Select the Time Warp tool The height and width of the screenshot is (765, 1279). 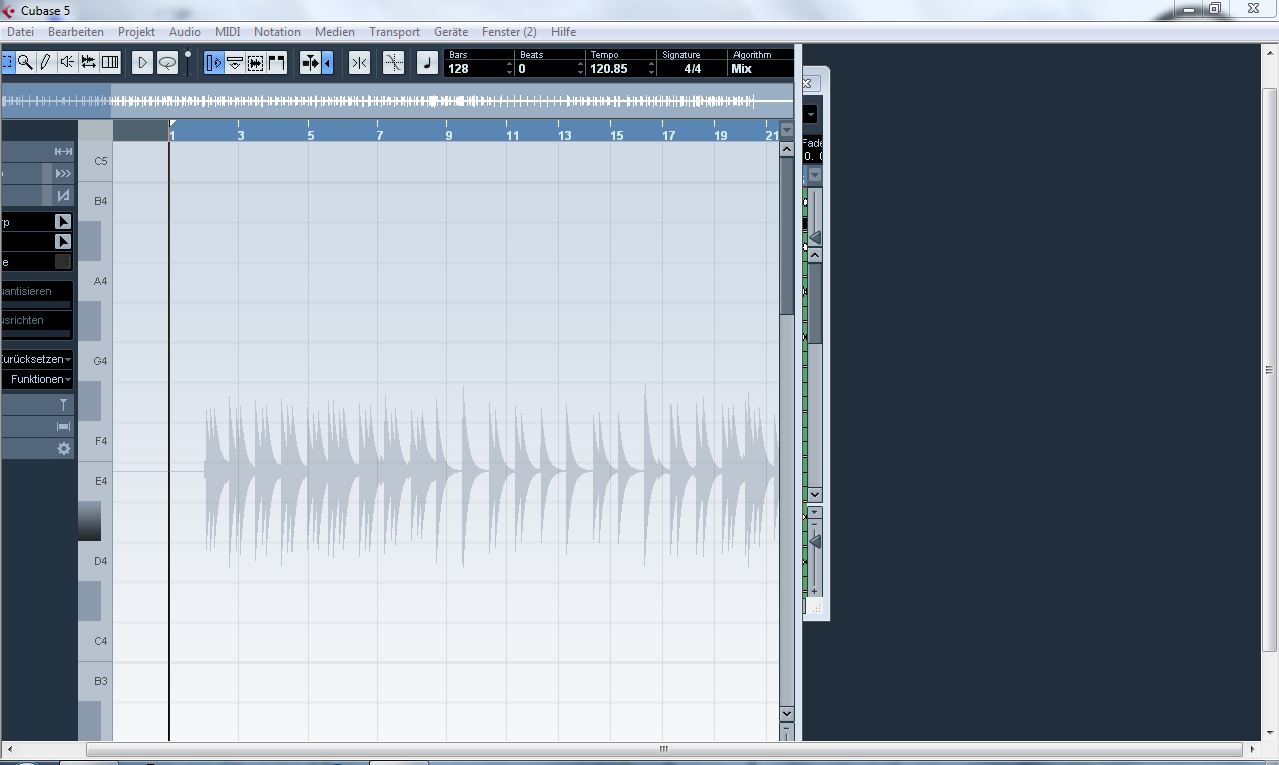[x=110, y=62]
